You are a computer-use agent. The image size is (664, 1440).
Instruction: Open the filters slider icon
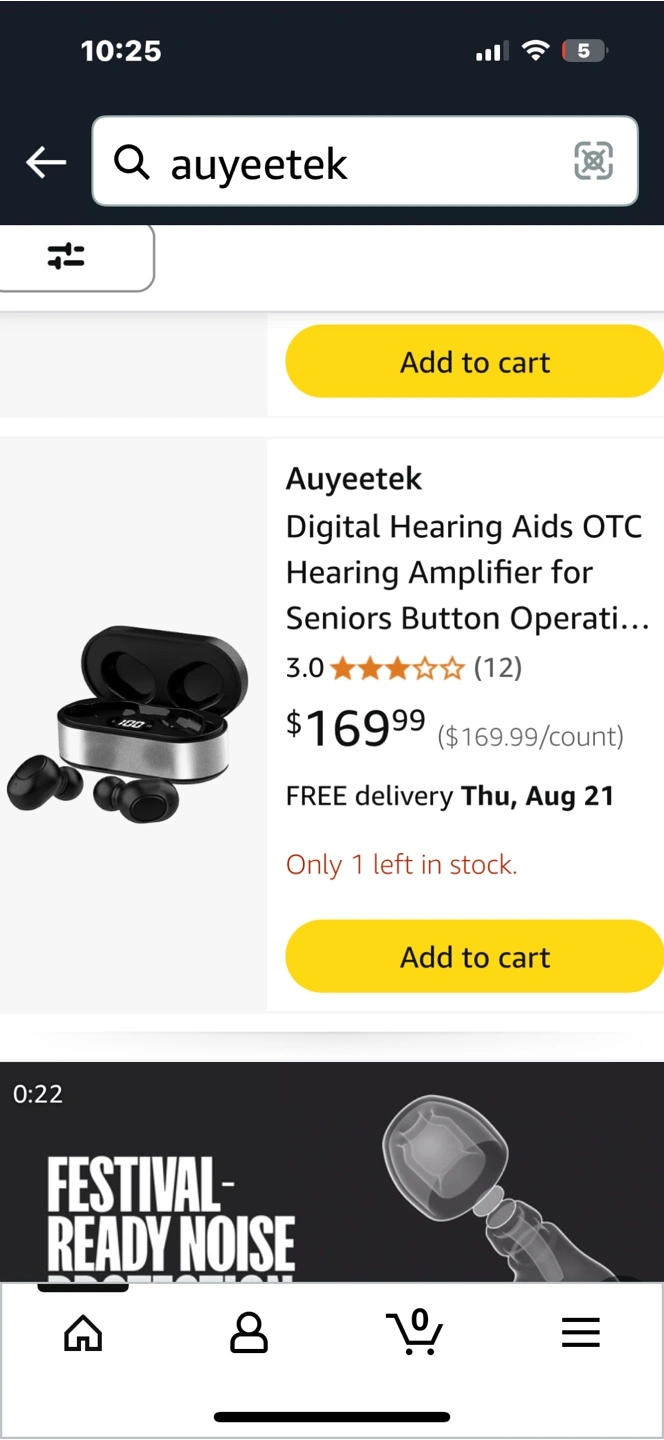66,257
